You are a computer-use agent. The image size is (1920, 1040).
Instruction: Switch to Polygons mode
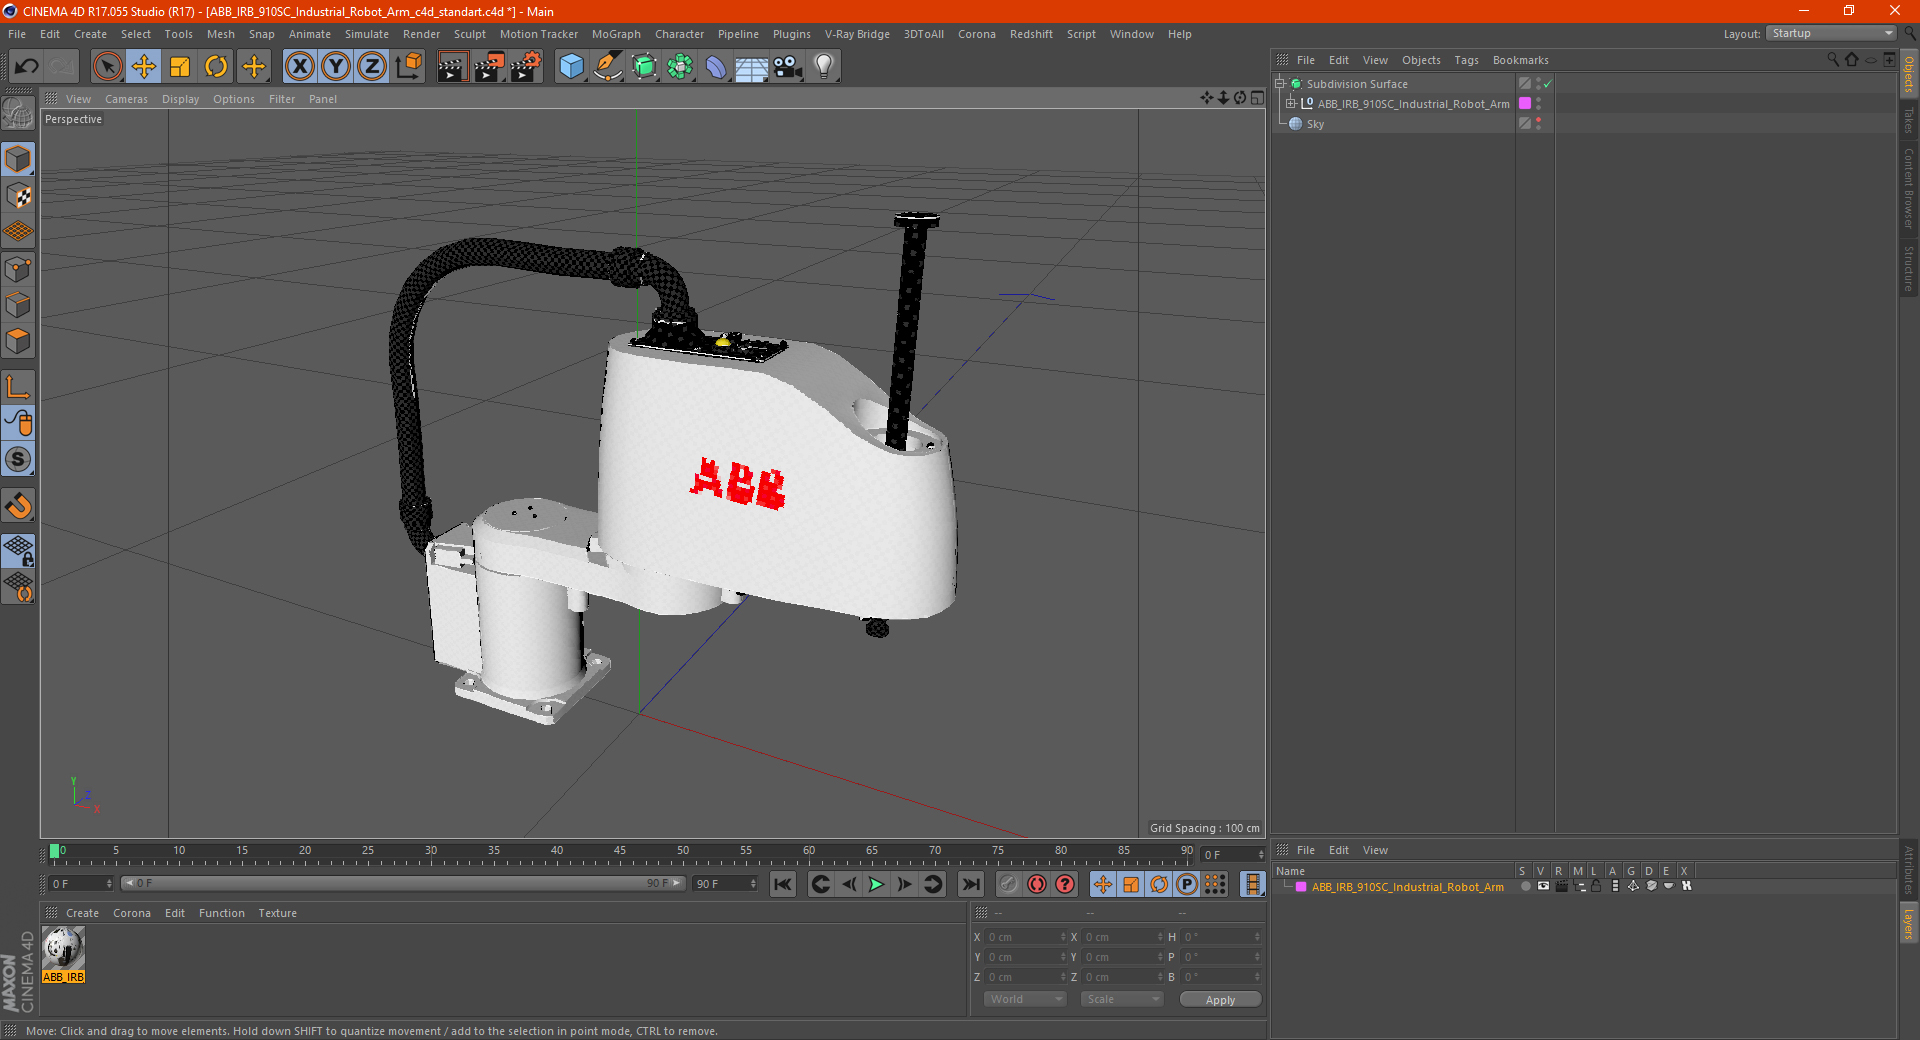[x=18, y=341]
